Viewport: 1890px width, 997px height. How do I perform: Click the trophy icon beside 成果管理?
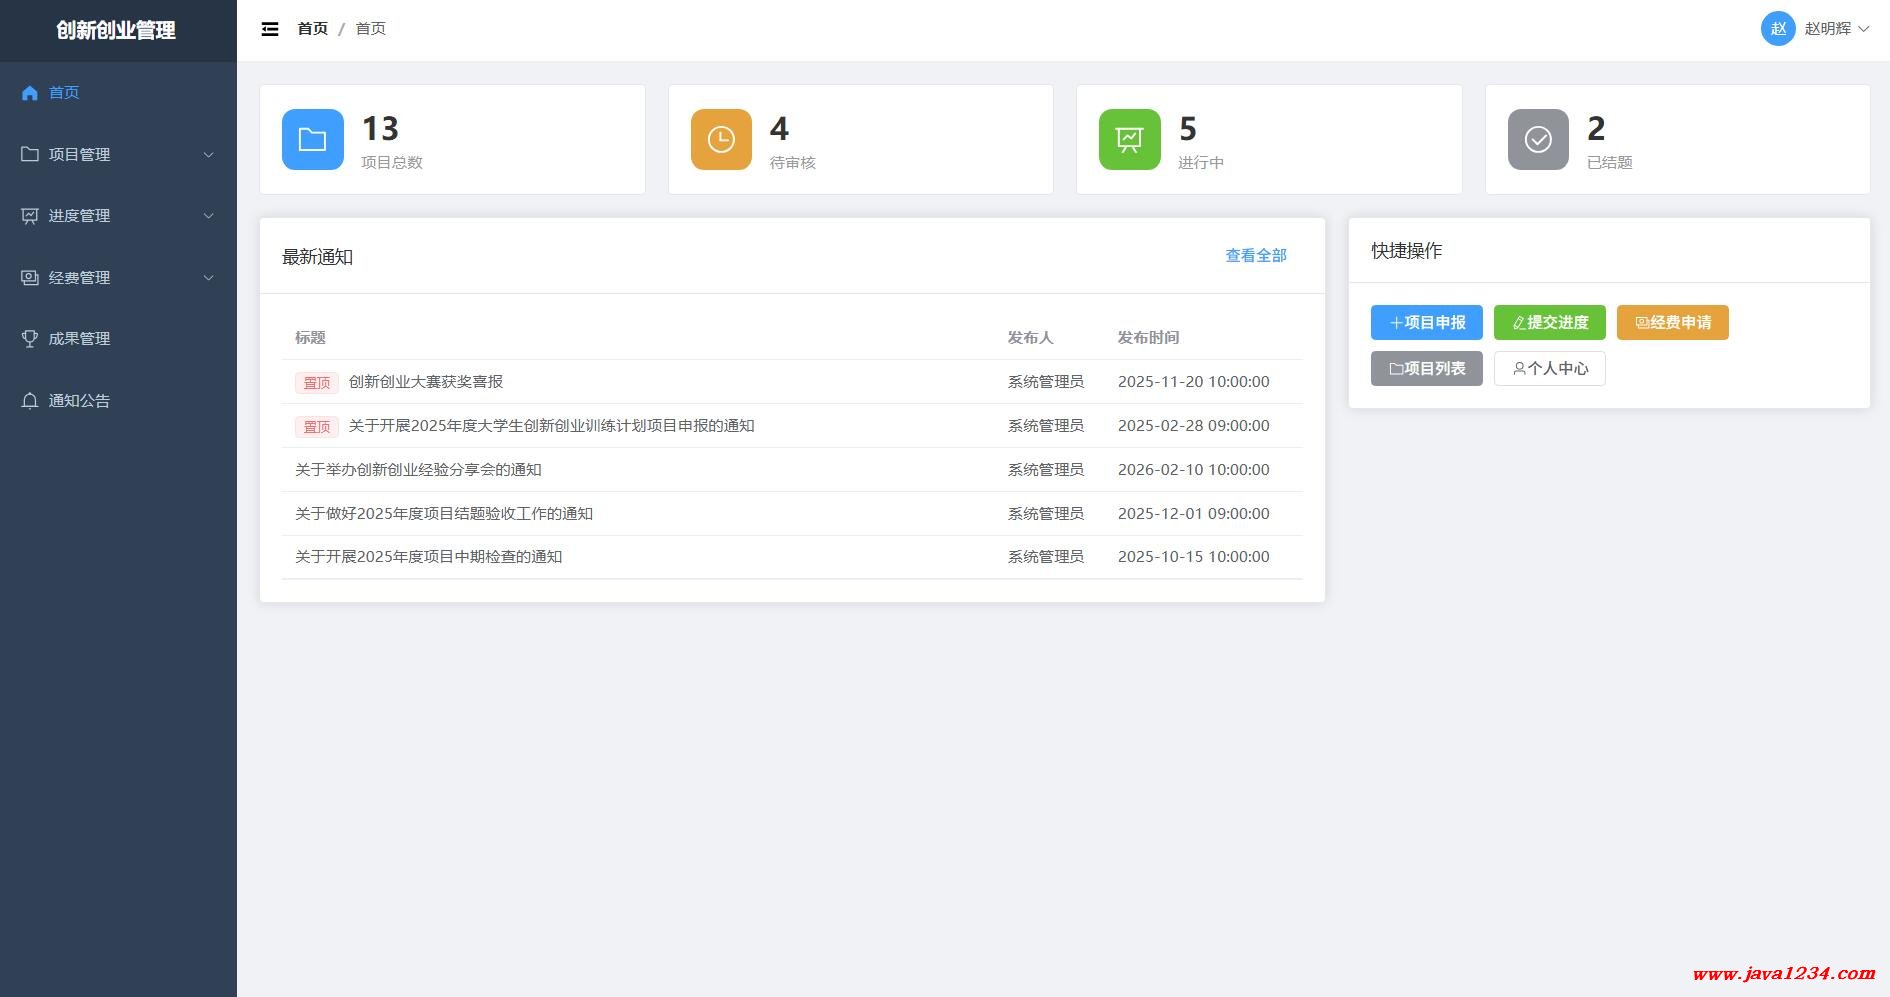[x=30, y=339]
